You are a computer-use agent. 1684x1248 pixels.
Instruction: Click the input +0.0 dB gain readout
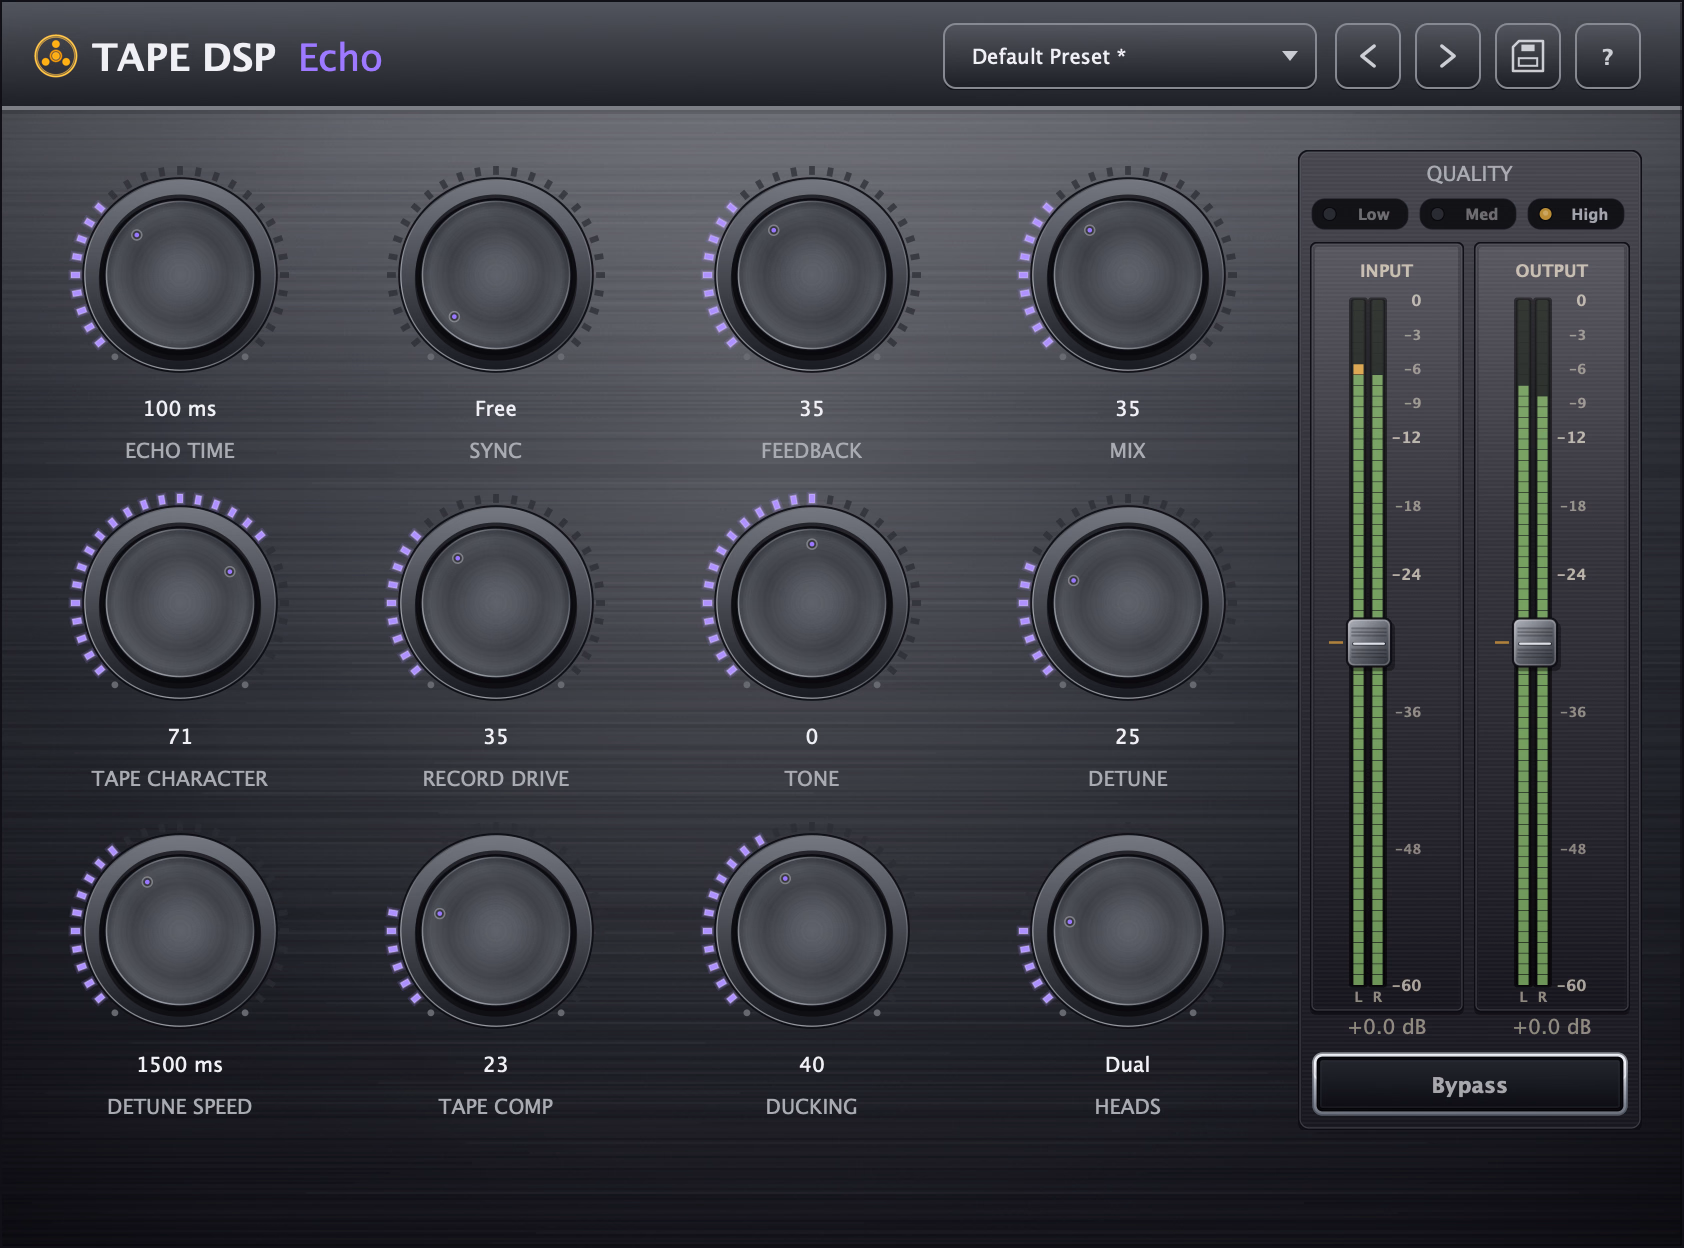(1387, 1027)
